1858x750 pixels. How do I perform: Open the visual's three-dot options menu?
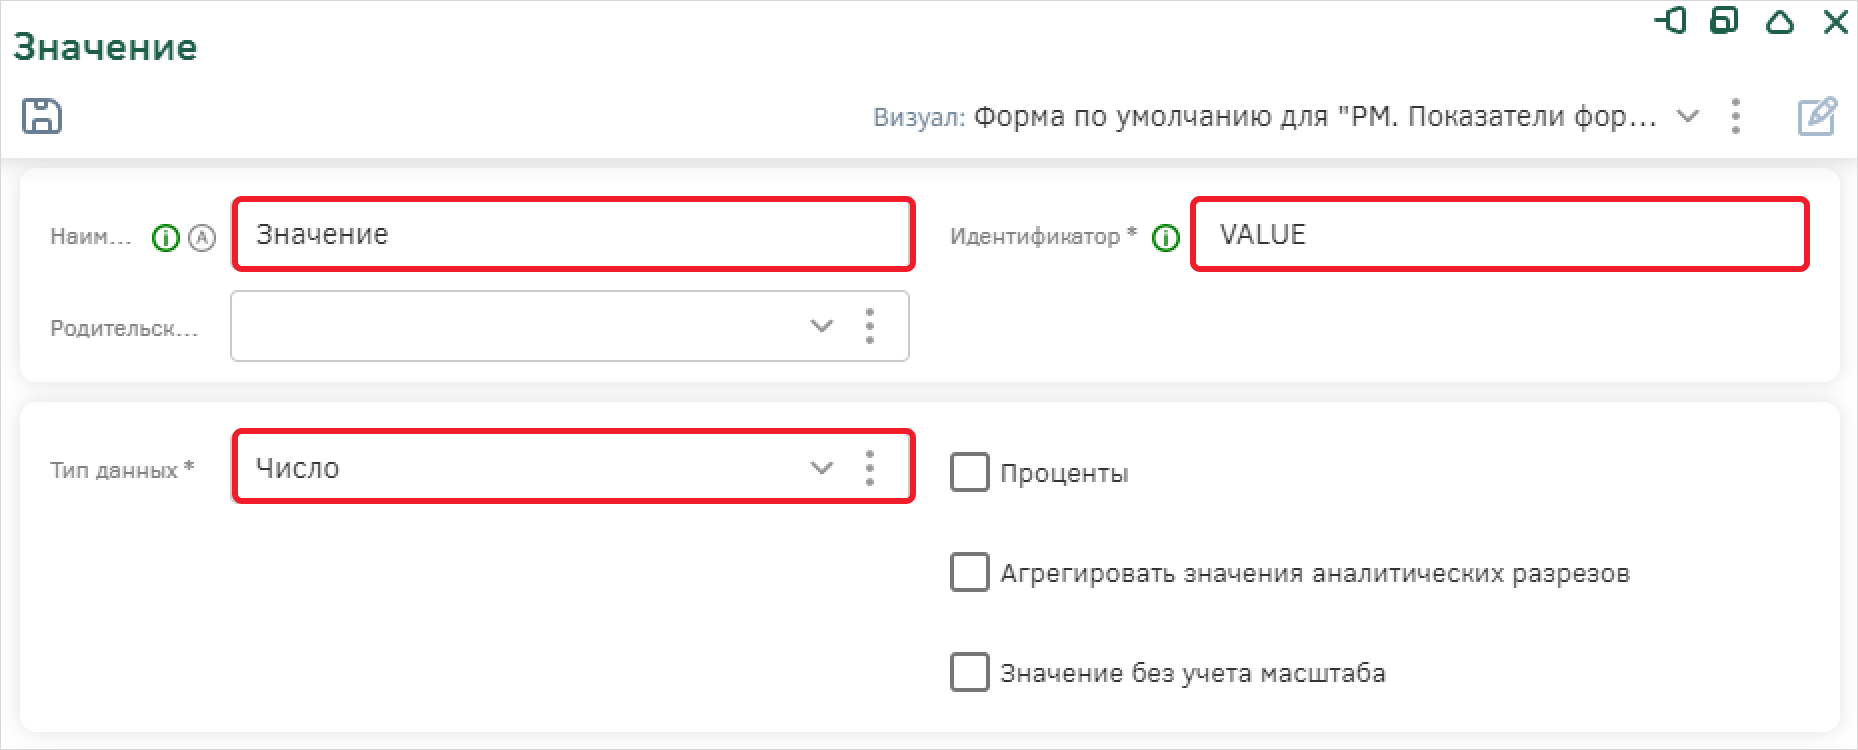pos(1736,117)
